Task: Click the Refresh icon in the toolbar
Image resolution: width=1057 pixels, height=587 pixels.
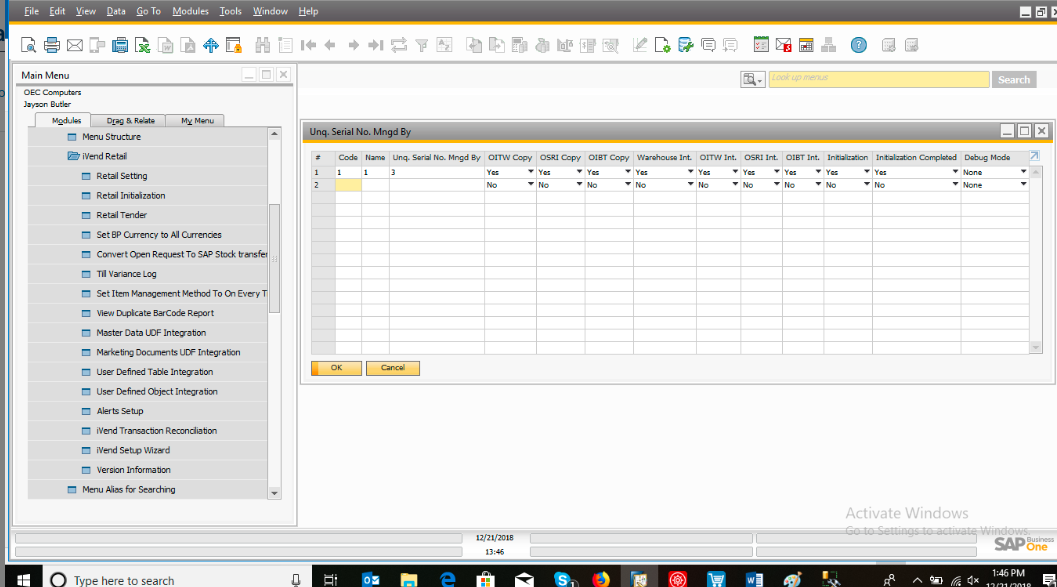Action: pos(399,45)
